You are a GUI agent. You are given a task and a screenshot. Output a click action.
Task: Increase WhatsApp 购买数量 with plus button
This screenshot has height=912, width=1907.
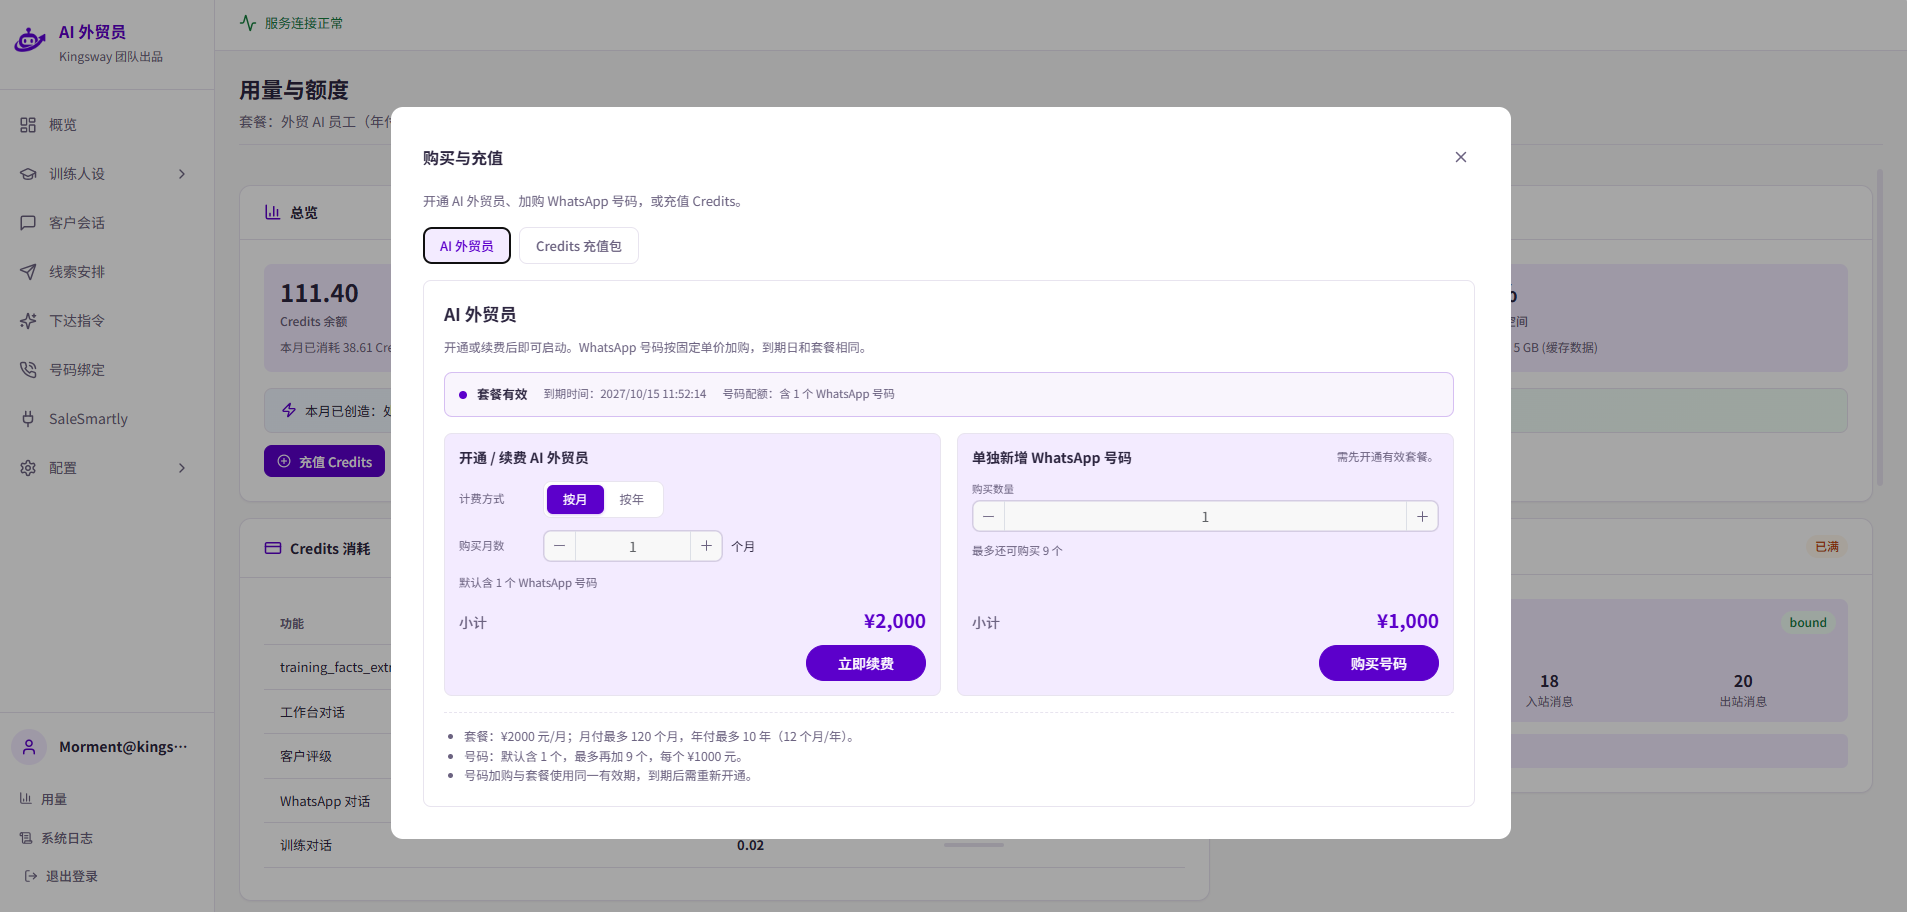pyautogui.click(x=1422, y=516)
